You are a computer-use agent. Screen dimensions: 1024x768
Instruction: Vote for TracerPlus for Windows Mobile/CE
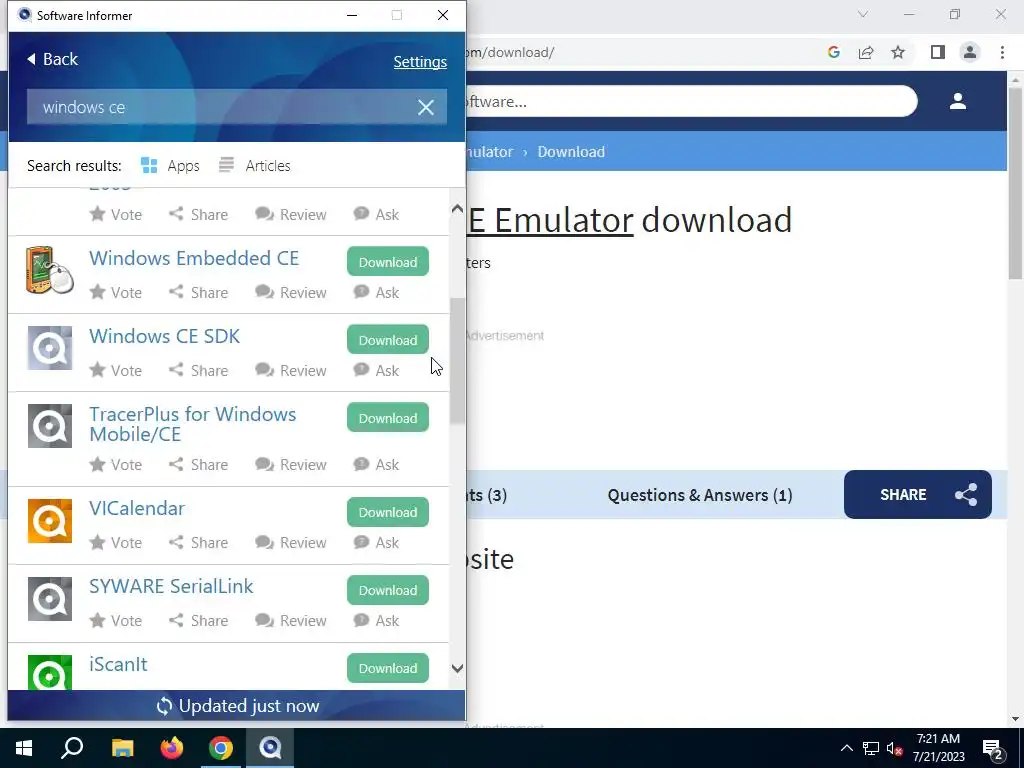pyautogui.click(x=116, y=464)
